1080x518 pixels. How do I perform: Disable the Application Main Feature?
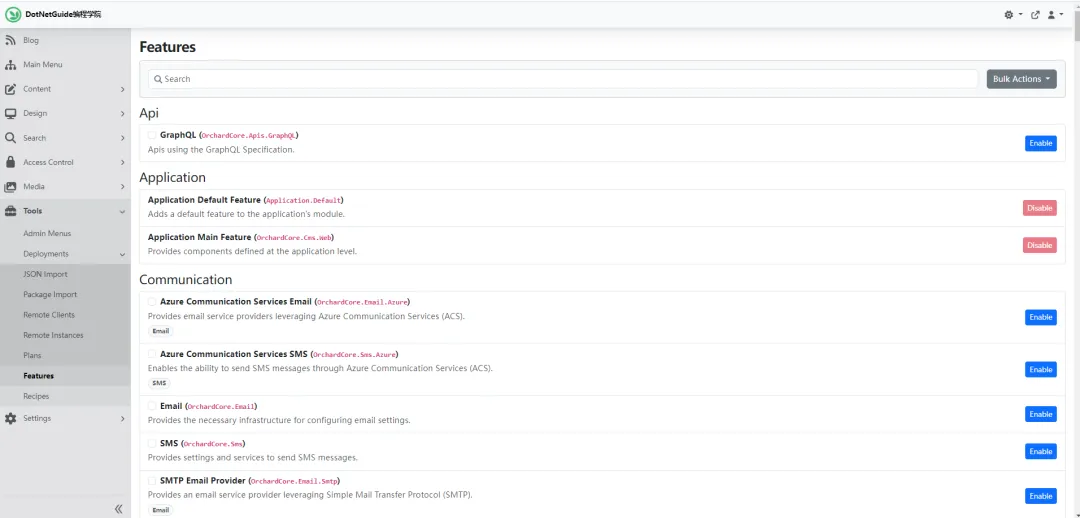tap(1039, 245)
